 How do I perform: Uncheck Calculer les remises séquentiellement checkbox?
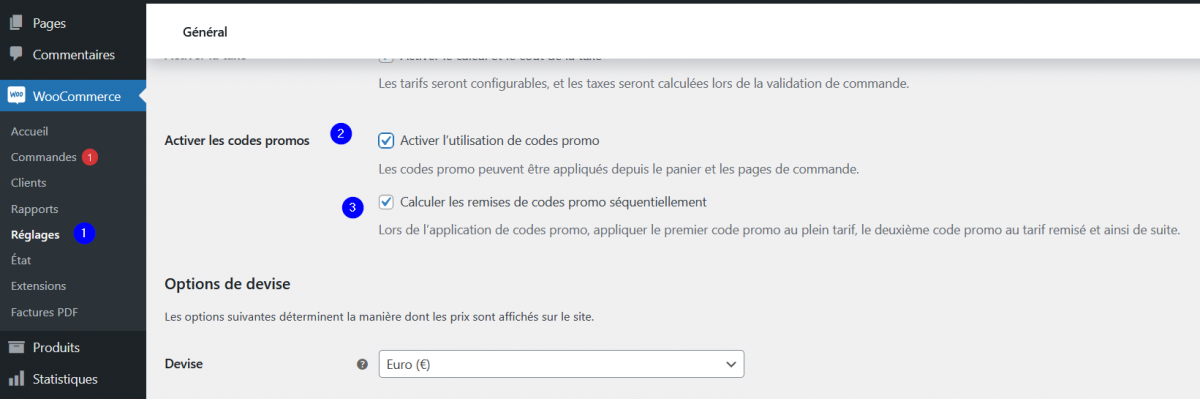(x=386, y=202)
